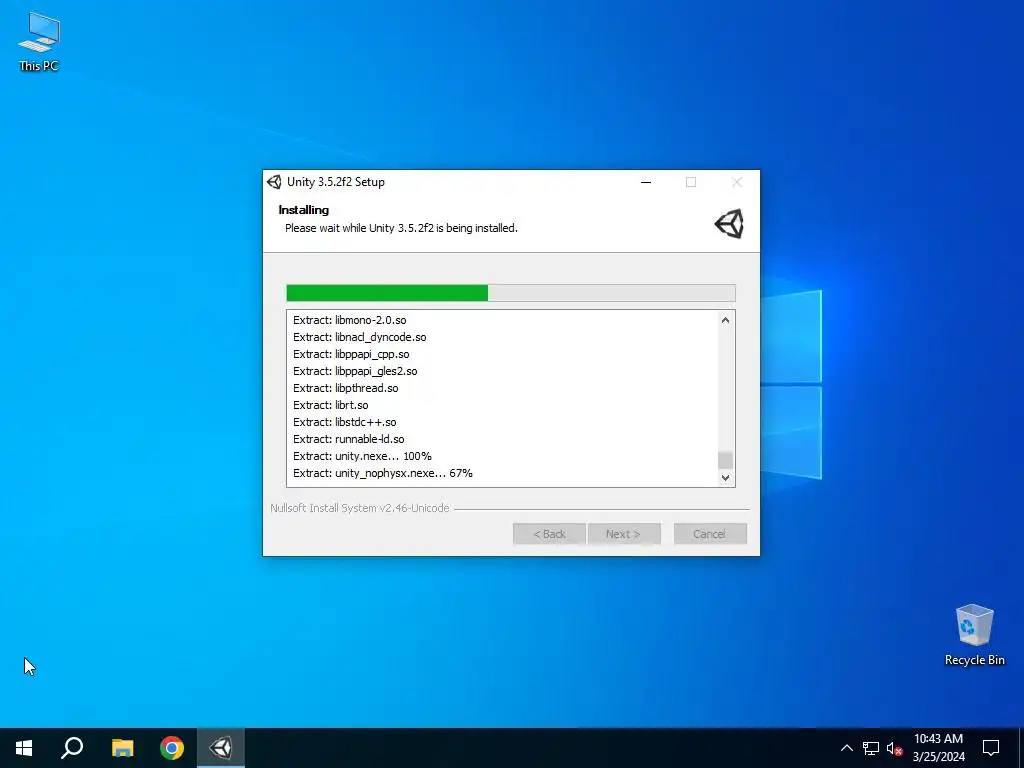The height and width of the screenshot is (768, 1024).
Task: Open This PC desktop icon
Action: coord(39,42)
